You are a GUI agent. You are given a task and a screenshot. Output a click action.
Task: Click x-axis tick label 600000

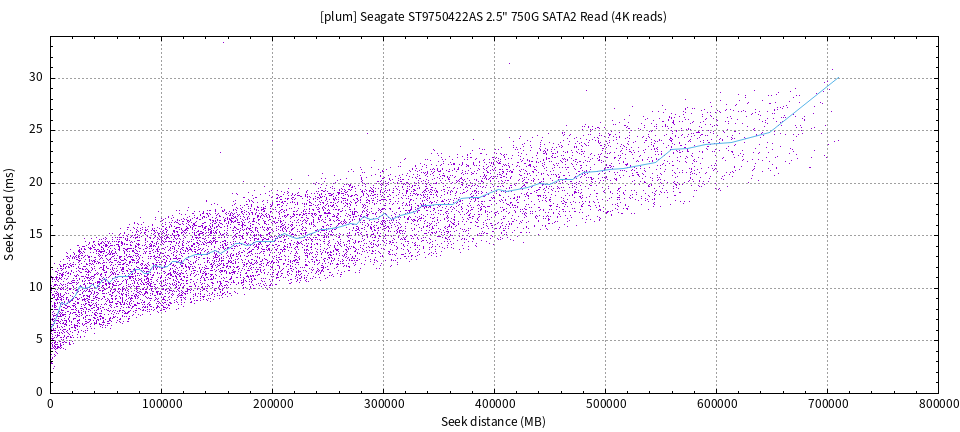click(x=717, y=403)
